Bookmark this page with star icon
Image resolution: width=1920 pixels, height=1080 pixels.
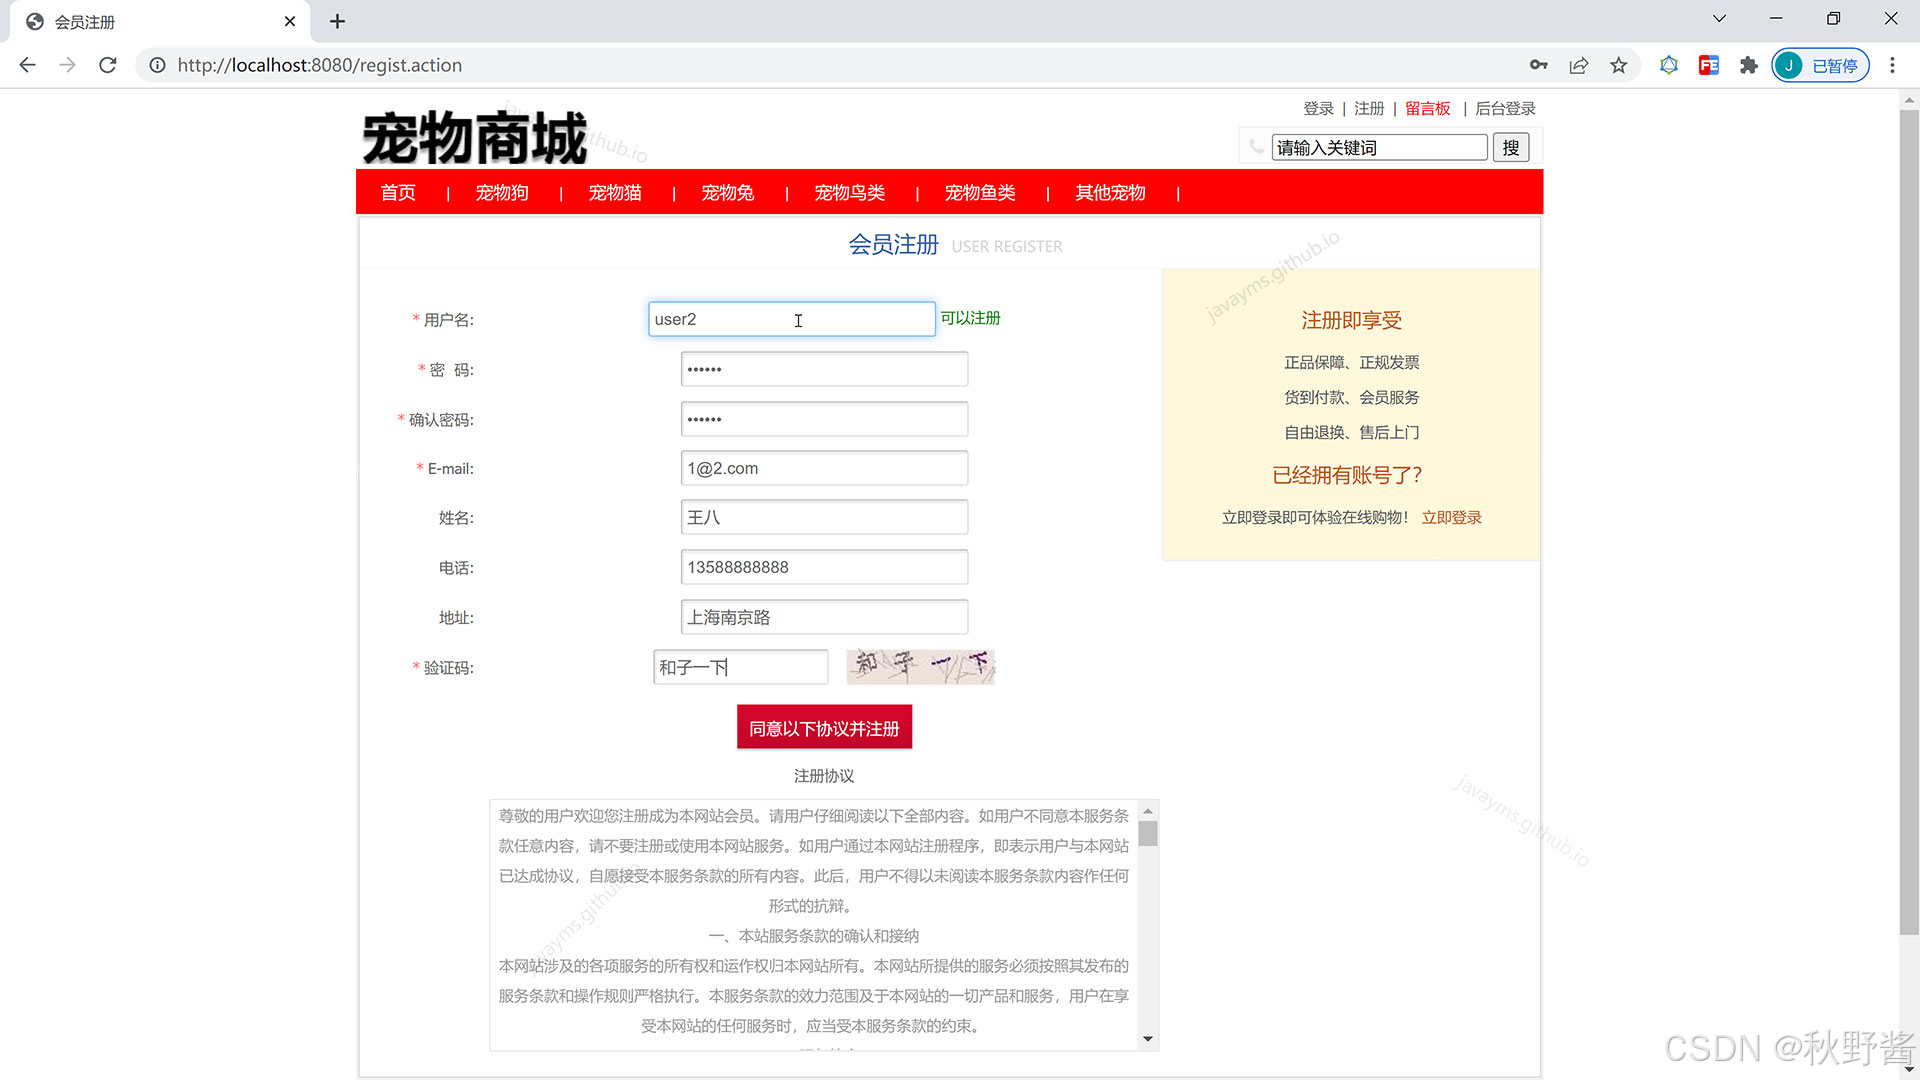tap(1618, 65)
